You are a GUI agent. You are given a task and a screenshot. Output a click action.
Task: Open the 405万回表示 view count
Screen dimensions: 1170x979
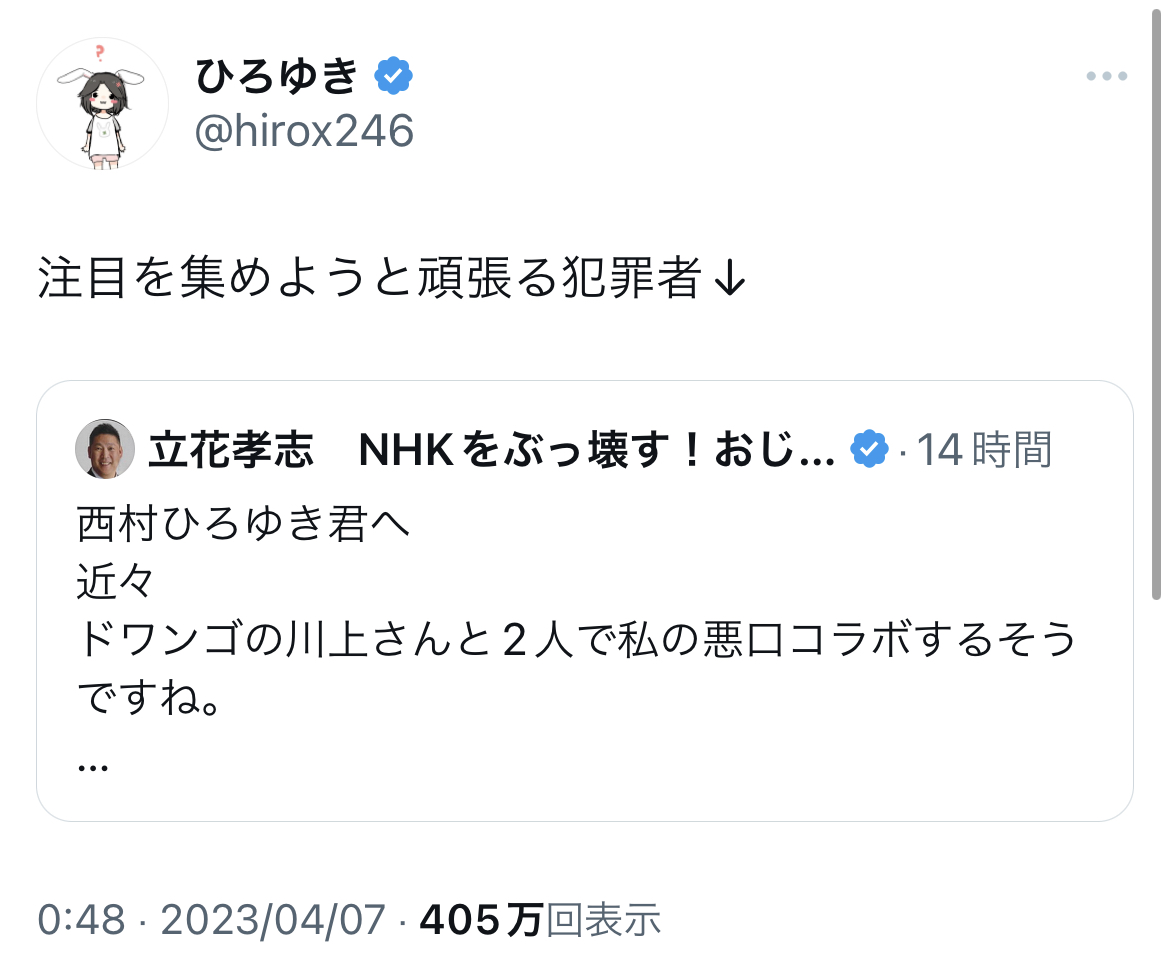(540, 919)
